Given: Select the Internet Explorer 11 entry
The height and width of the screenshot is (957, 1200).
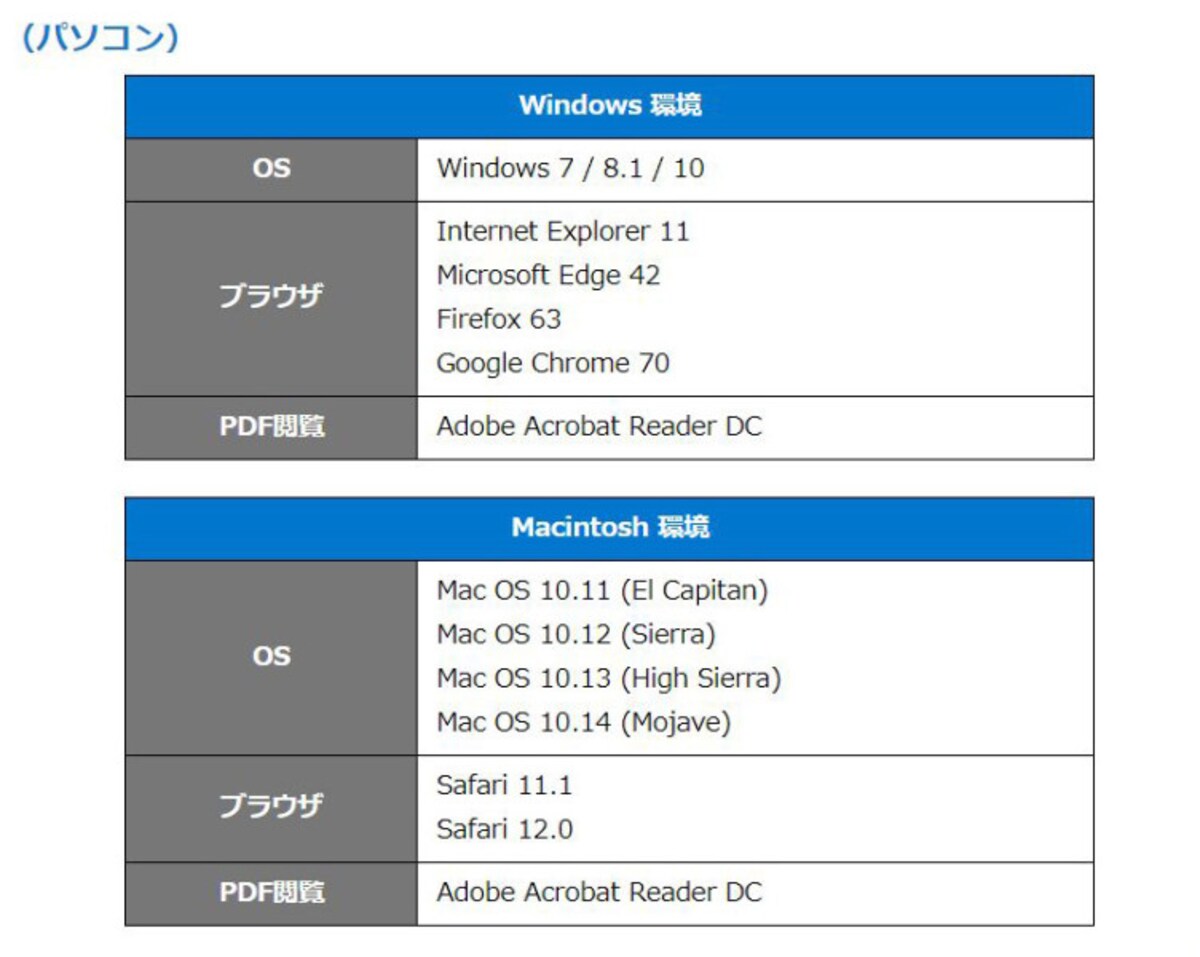Looking at the screenshot, I should tap(563, 231).
